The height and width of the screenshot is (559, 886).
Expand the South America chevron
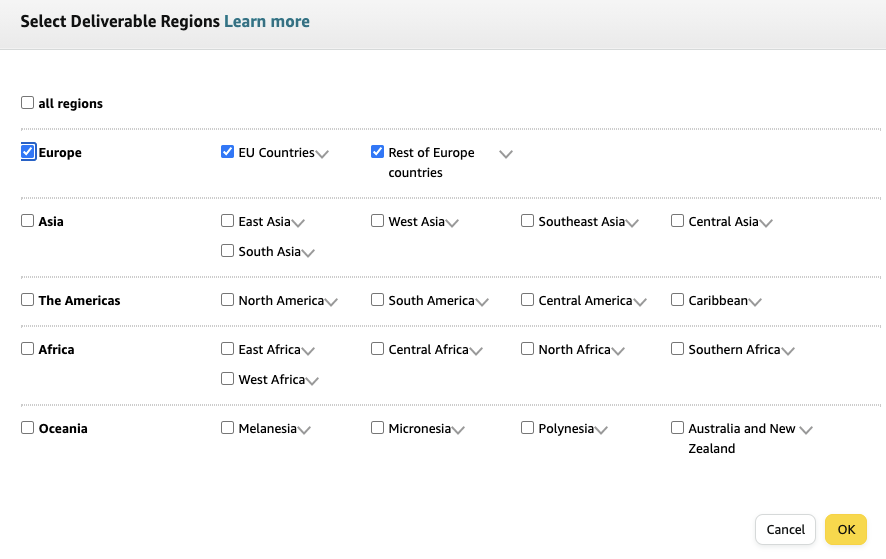[x=482, y=302]
